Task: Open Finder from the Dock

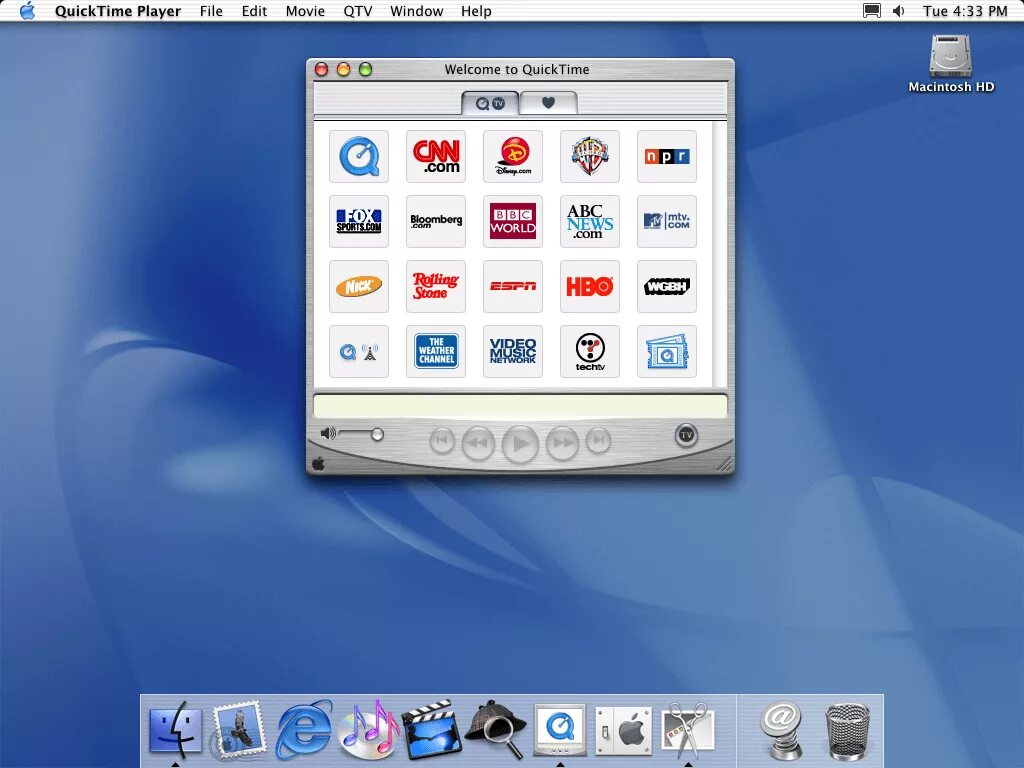Action: (x=175, y=729)
